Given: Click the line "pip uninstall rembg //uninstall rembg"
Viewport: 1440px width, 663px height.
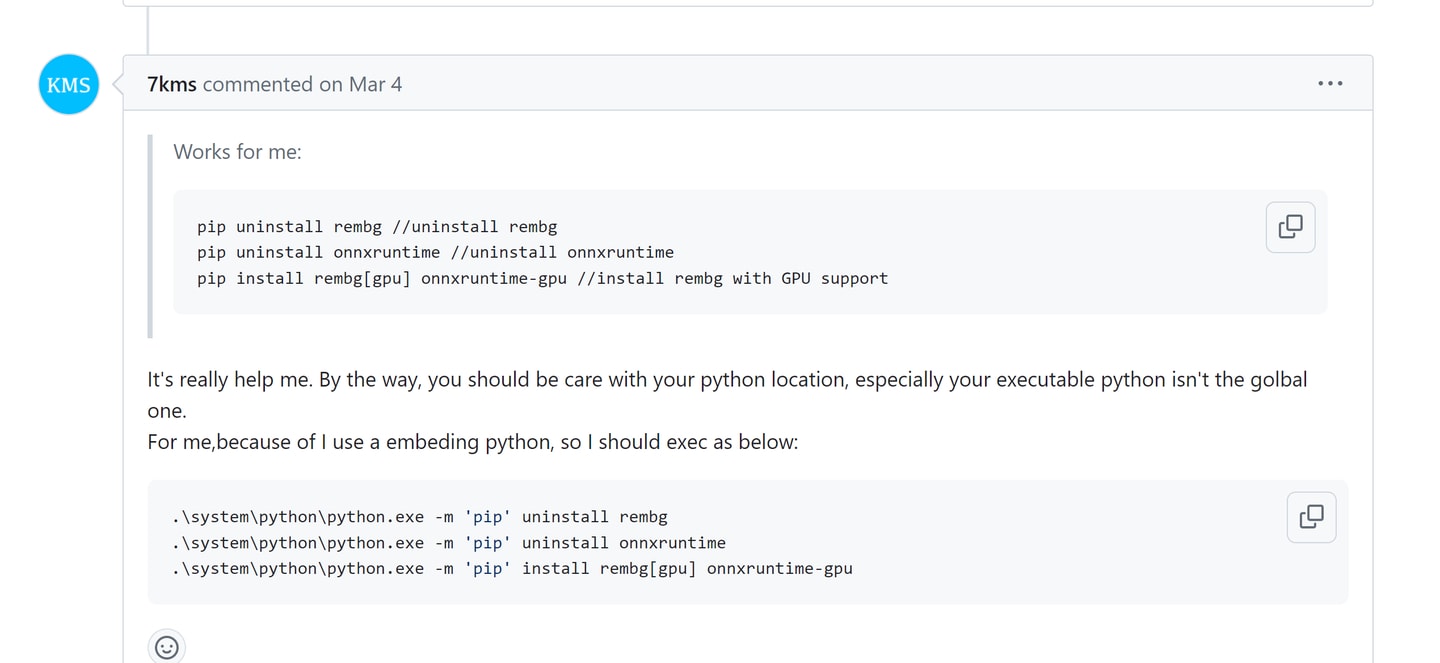Looking at the screenshot, I should point(377,227).
